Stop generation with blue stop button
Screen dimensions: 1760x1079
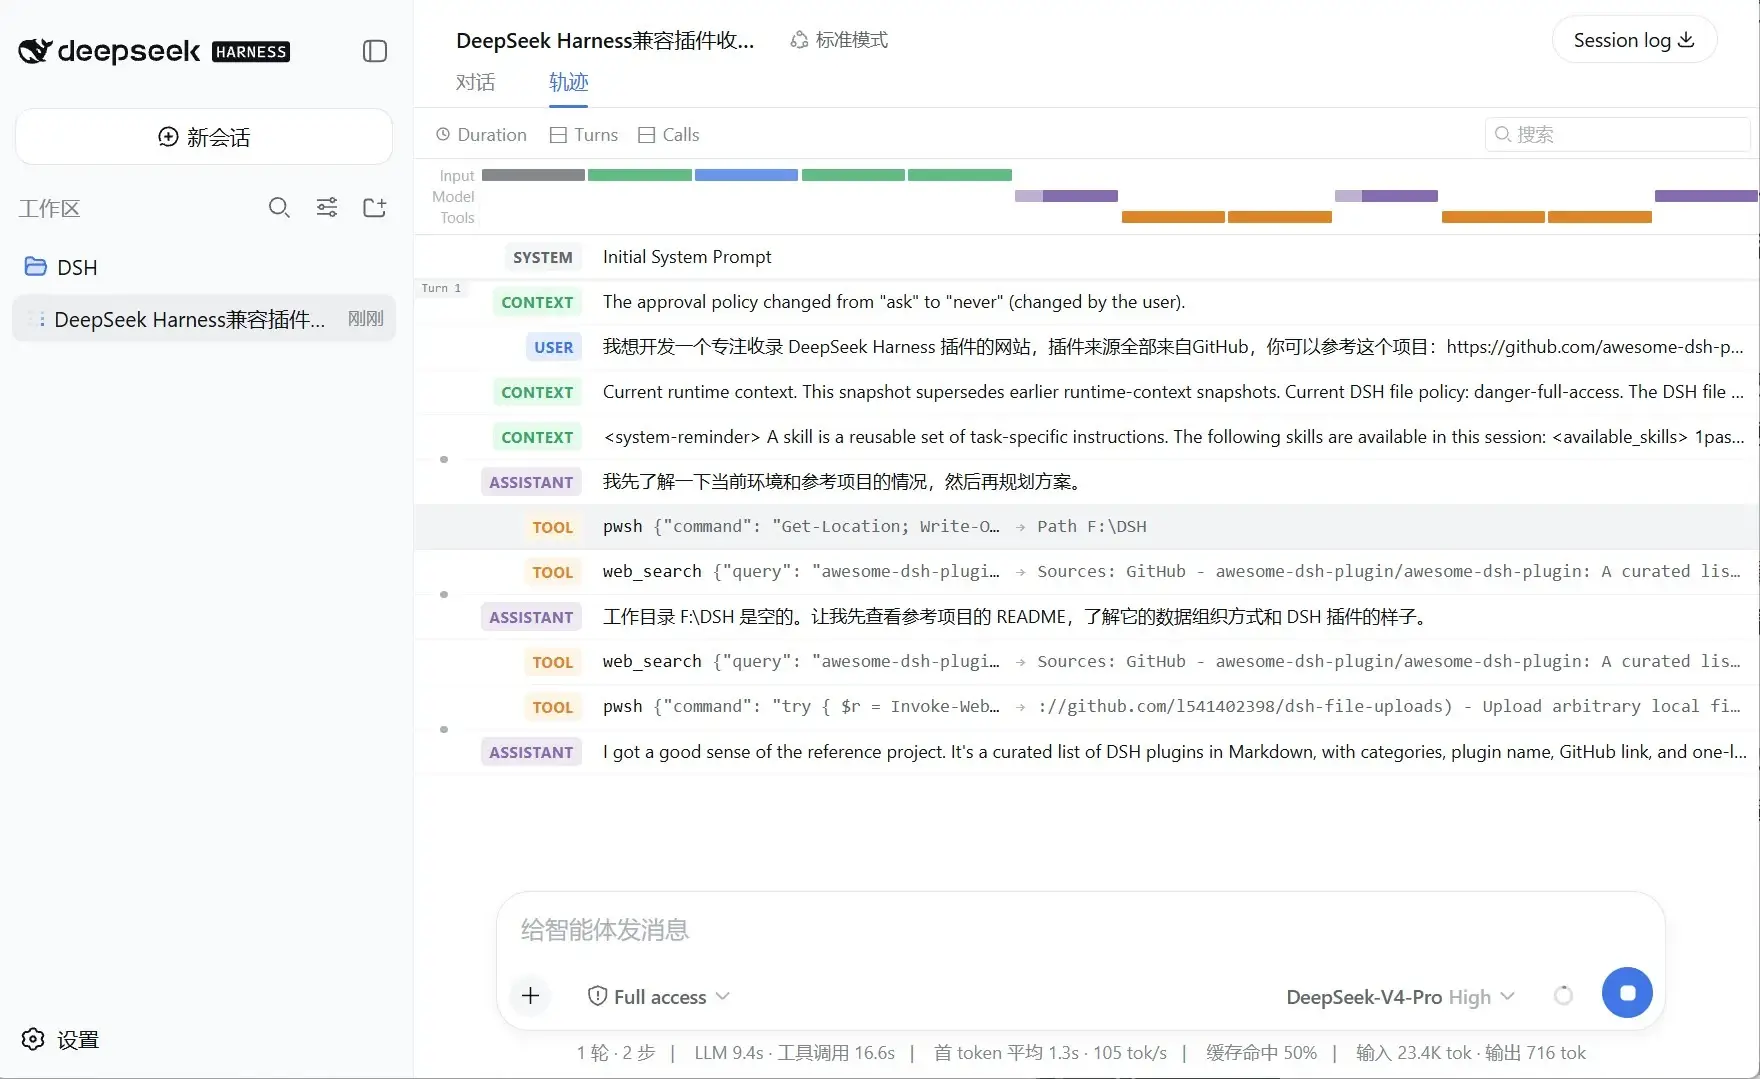(x=1627, y=993)
